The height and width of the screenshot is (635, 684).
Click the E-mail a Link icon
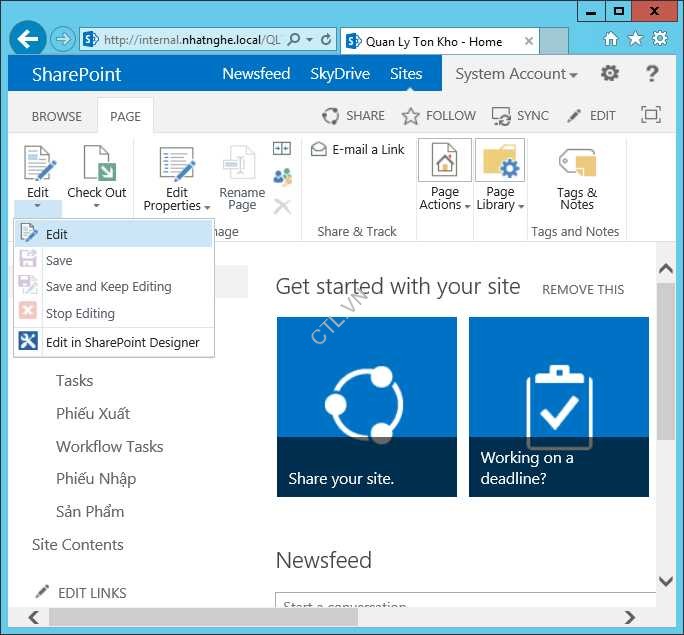point(319,149)
